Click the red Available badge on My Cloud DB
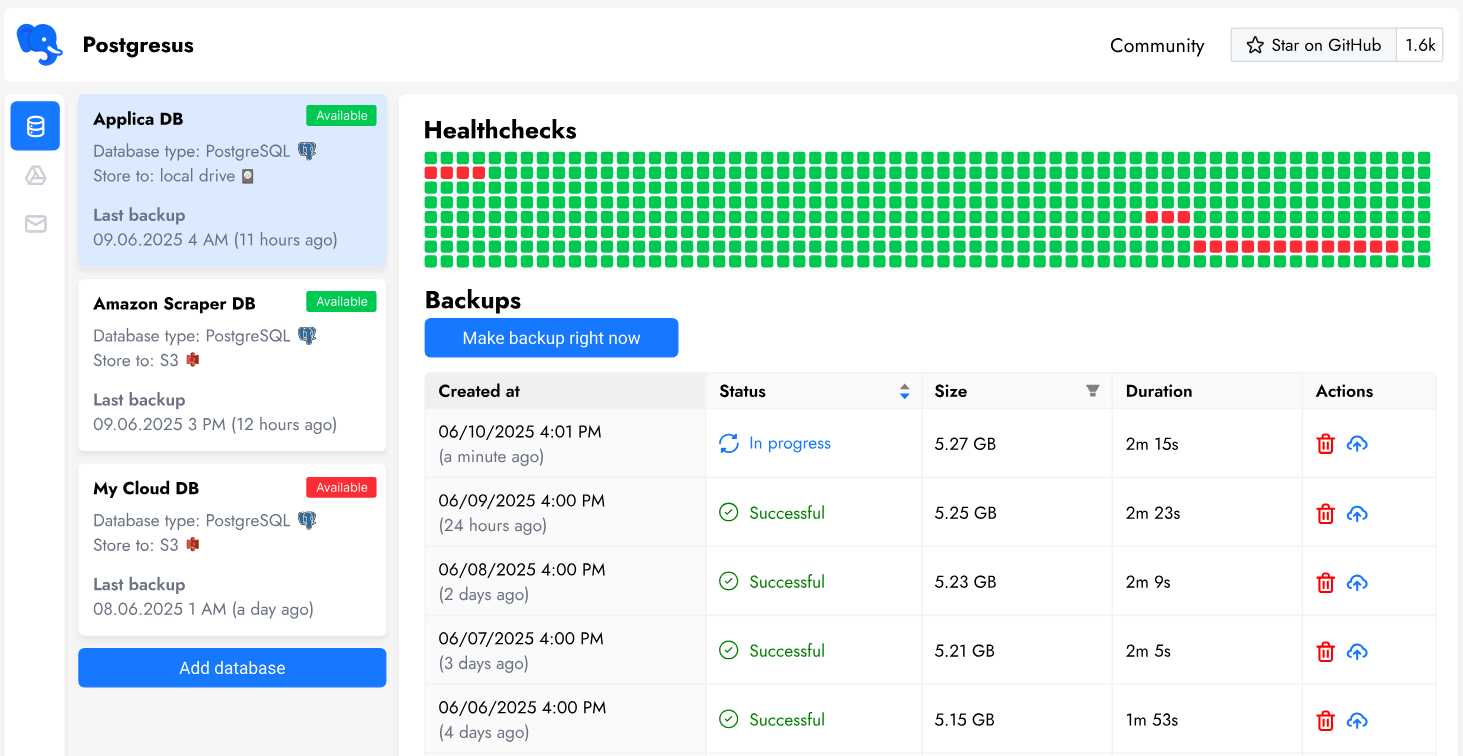 341,487
